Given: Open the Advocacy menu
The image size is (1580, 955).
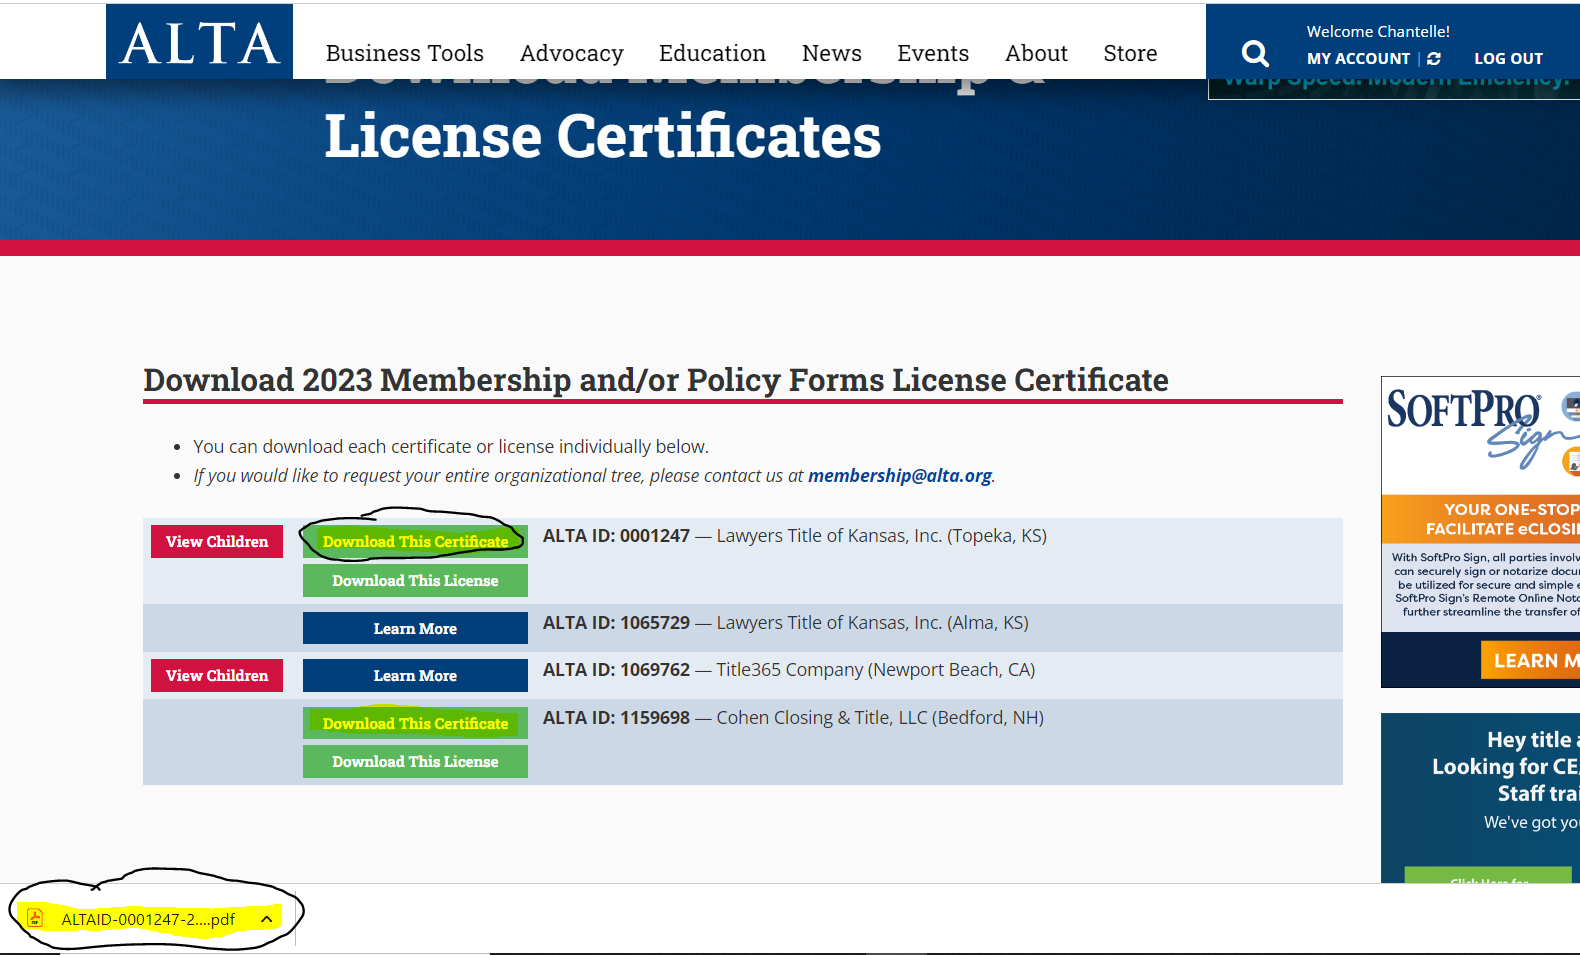Looking at the screenshot, I should click(x=572, y=53).
